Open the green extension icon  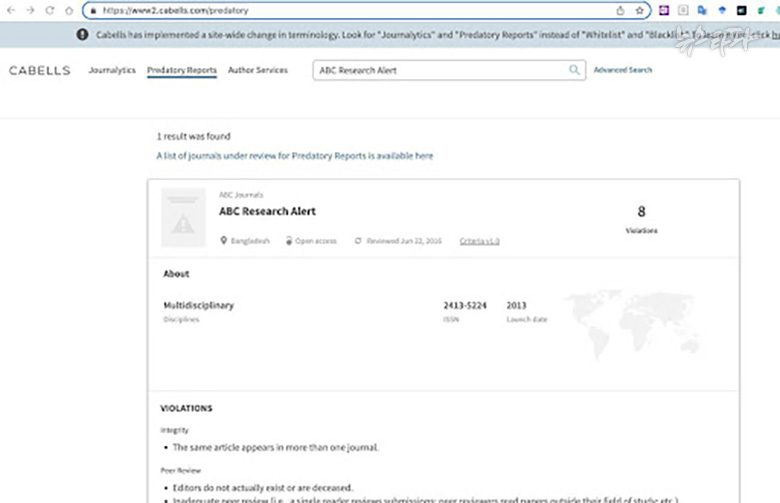(761, 10)
